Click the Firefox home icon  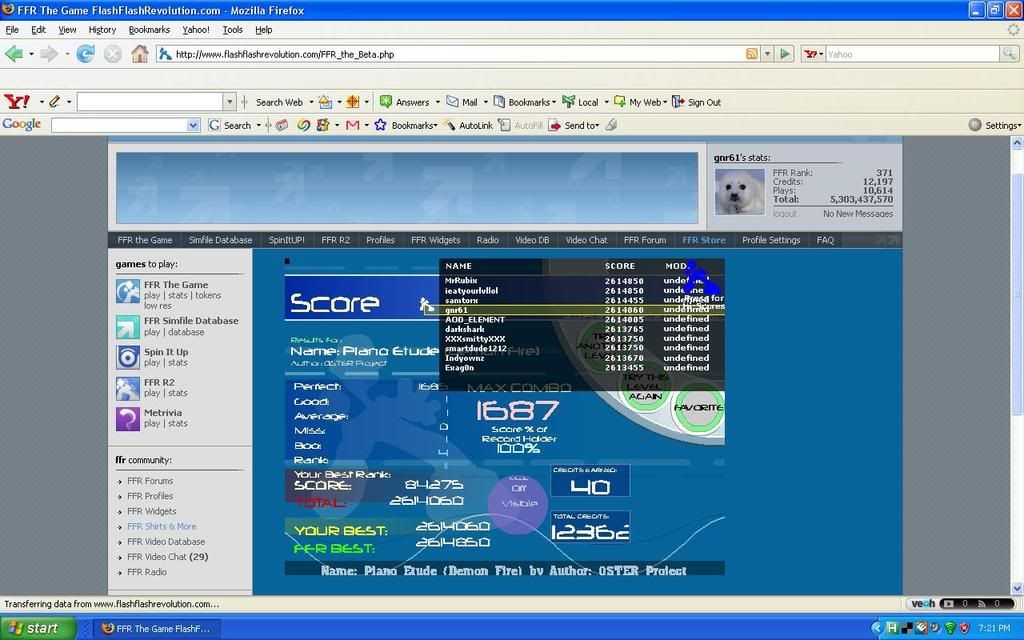tap(139, 54)
